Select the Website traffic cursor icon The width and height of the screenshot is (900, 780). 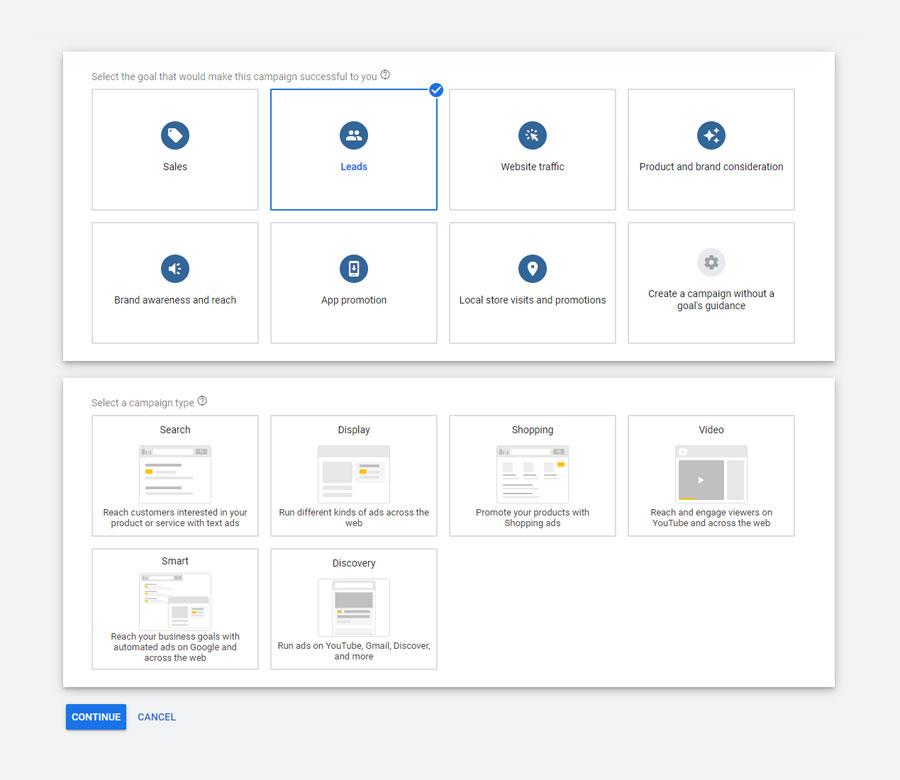click(532, 135)
